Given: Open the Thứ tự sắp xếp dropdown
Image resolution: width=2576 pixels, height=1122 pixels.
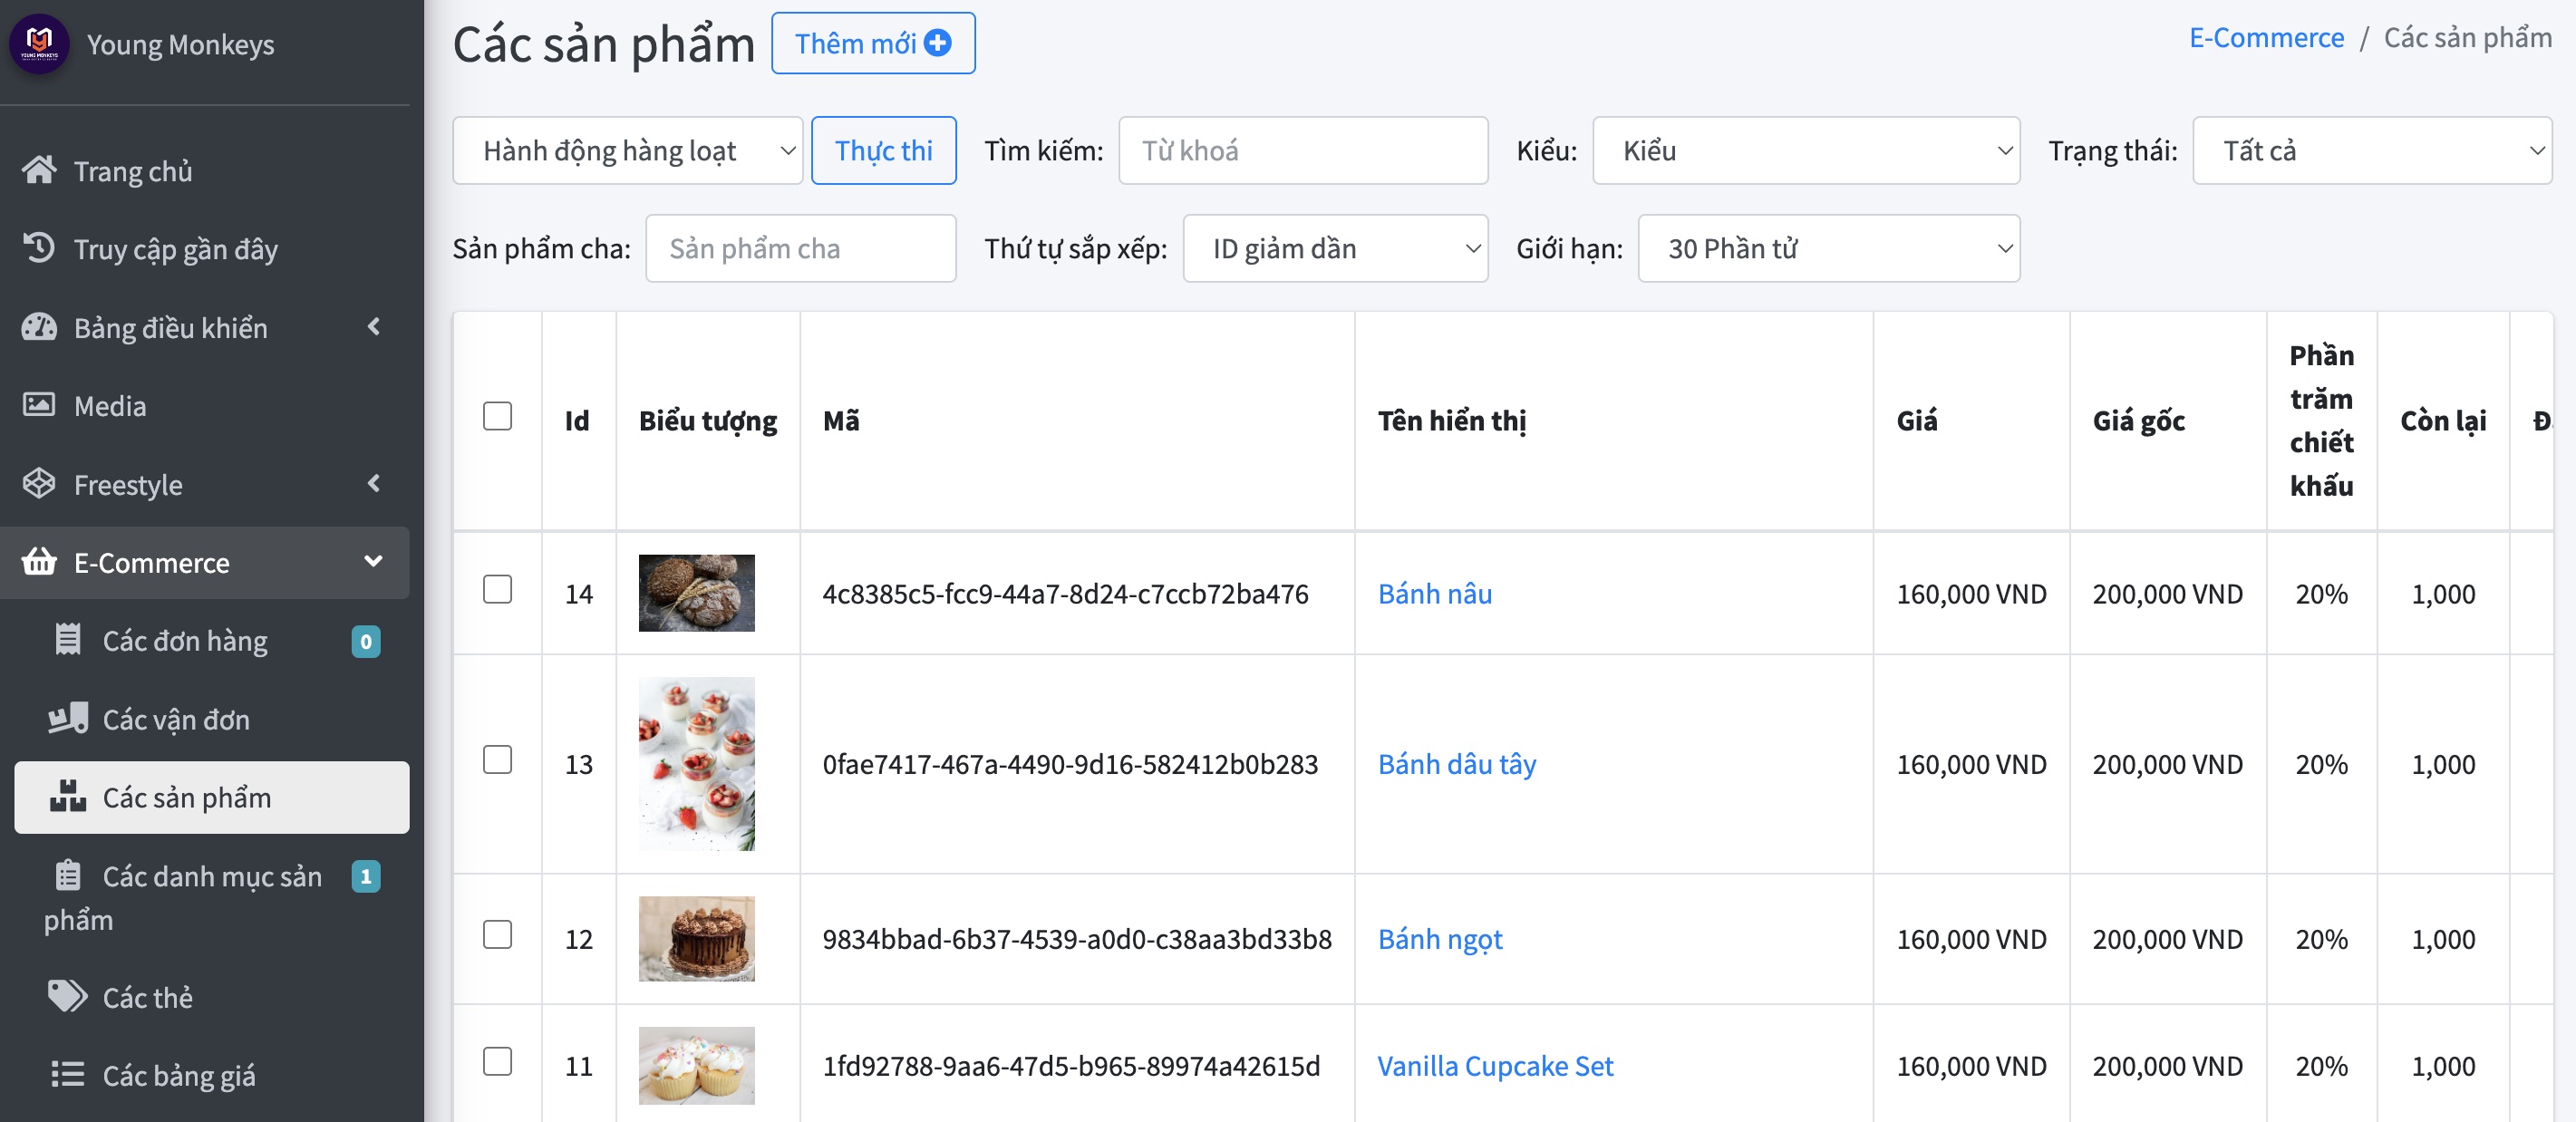Looking at the screenshot, I should point(1335,248).
